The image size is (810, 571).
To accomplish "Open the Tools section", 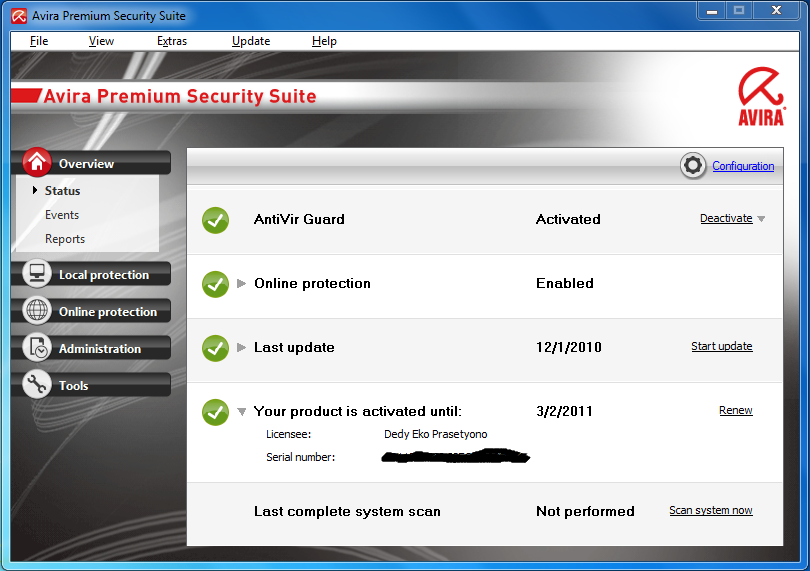I will tap(73, 385).
